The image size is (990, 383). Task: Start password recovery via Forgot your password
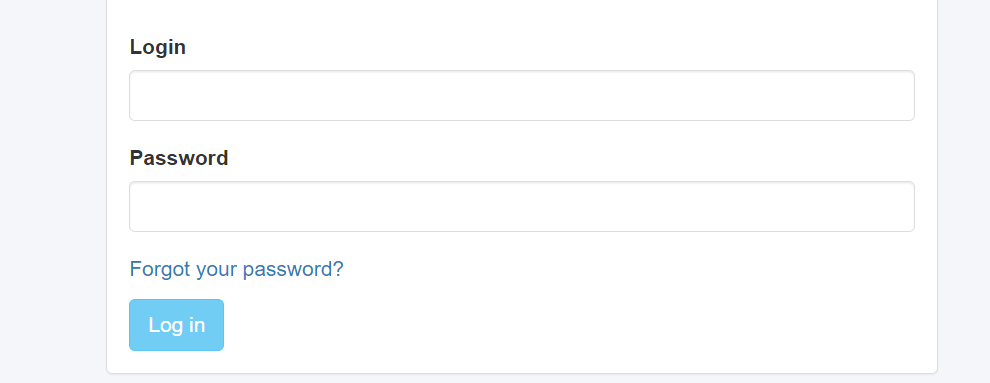click(x=236, y=269)
